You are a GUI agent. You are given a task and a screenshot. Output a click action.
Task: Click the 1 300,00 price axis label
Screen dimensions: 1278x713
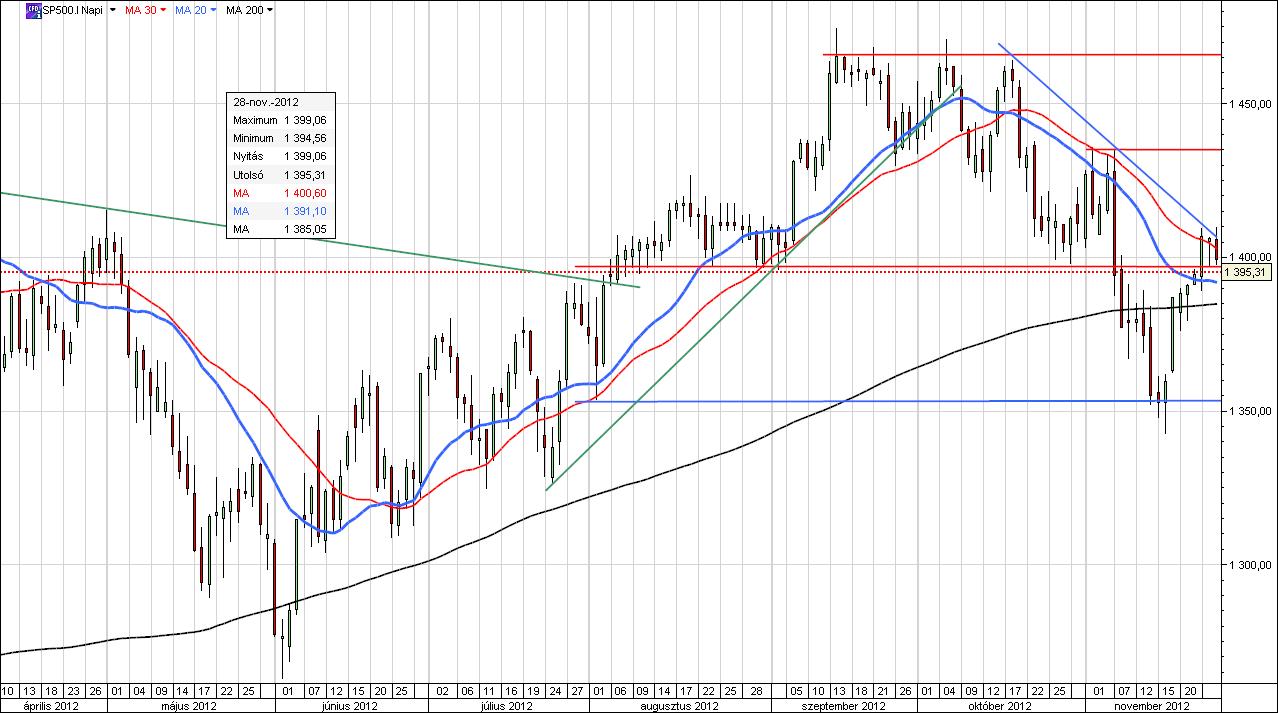(x=1249, y=565)
